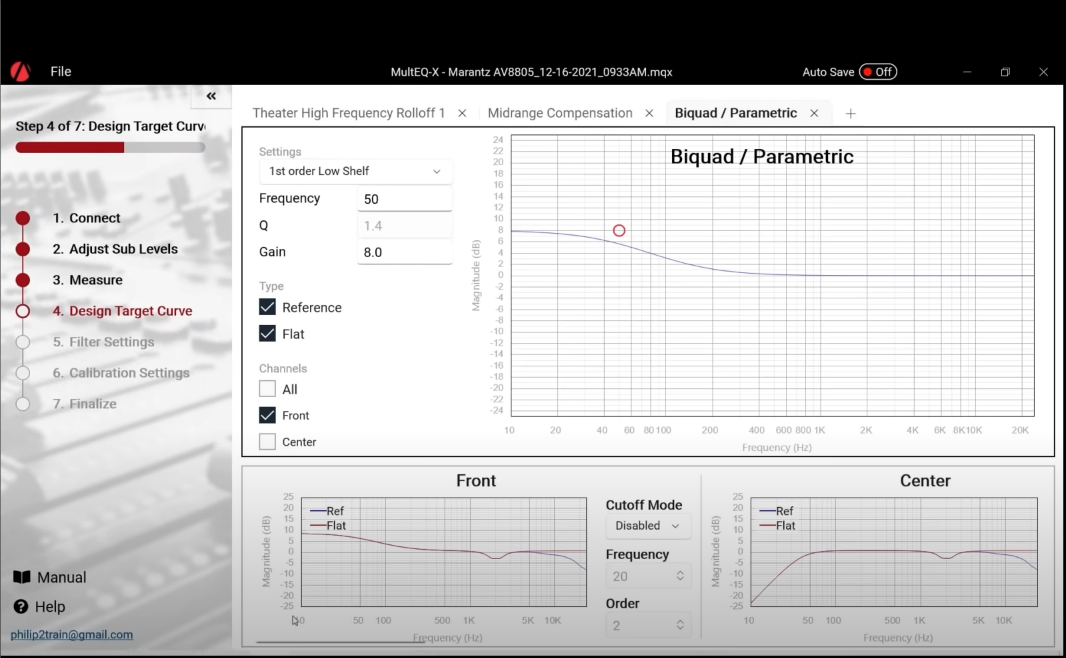Viewport: 1066px width, 658px height.
Task: Check the Center channel checkbox
Action: [x=268, y=441]
